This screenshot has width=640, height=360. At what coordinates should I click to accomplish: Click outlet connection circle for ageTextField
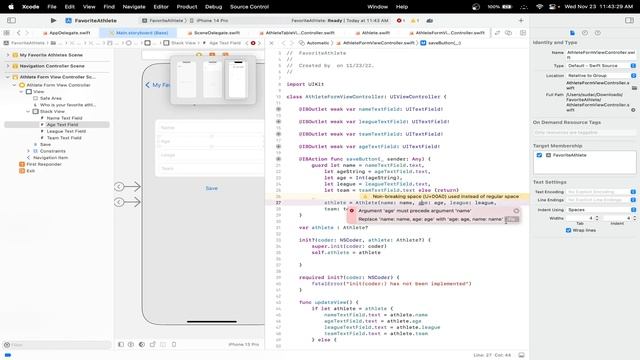click(278, 146)
